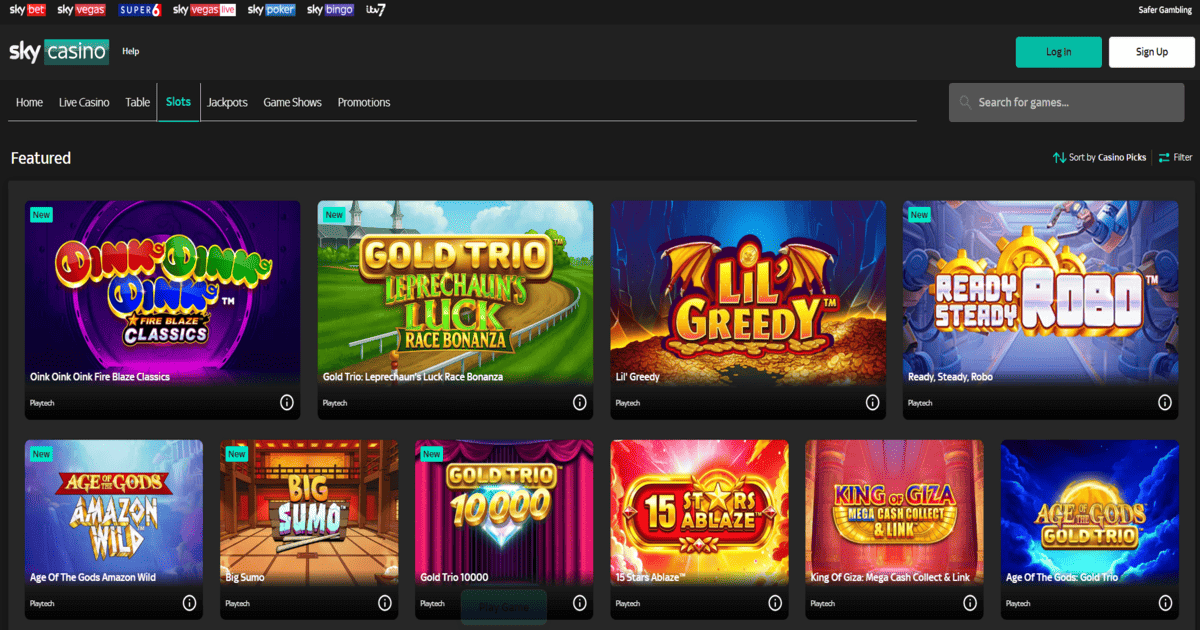Image resolution: width=1200 pixels, height=630 pixels.
Task: Show info for Gold Trio 10000
Action: [x=580, y=603]
